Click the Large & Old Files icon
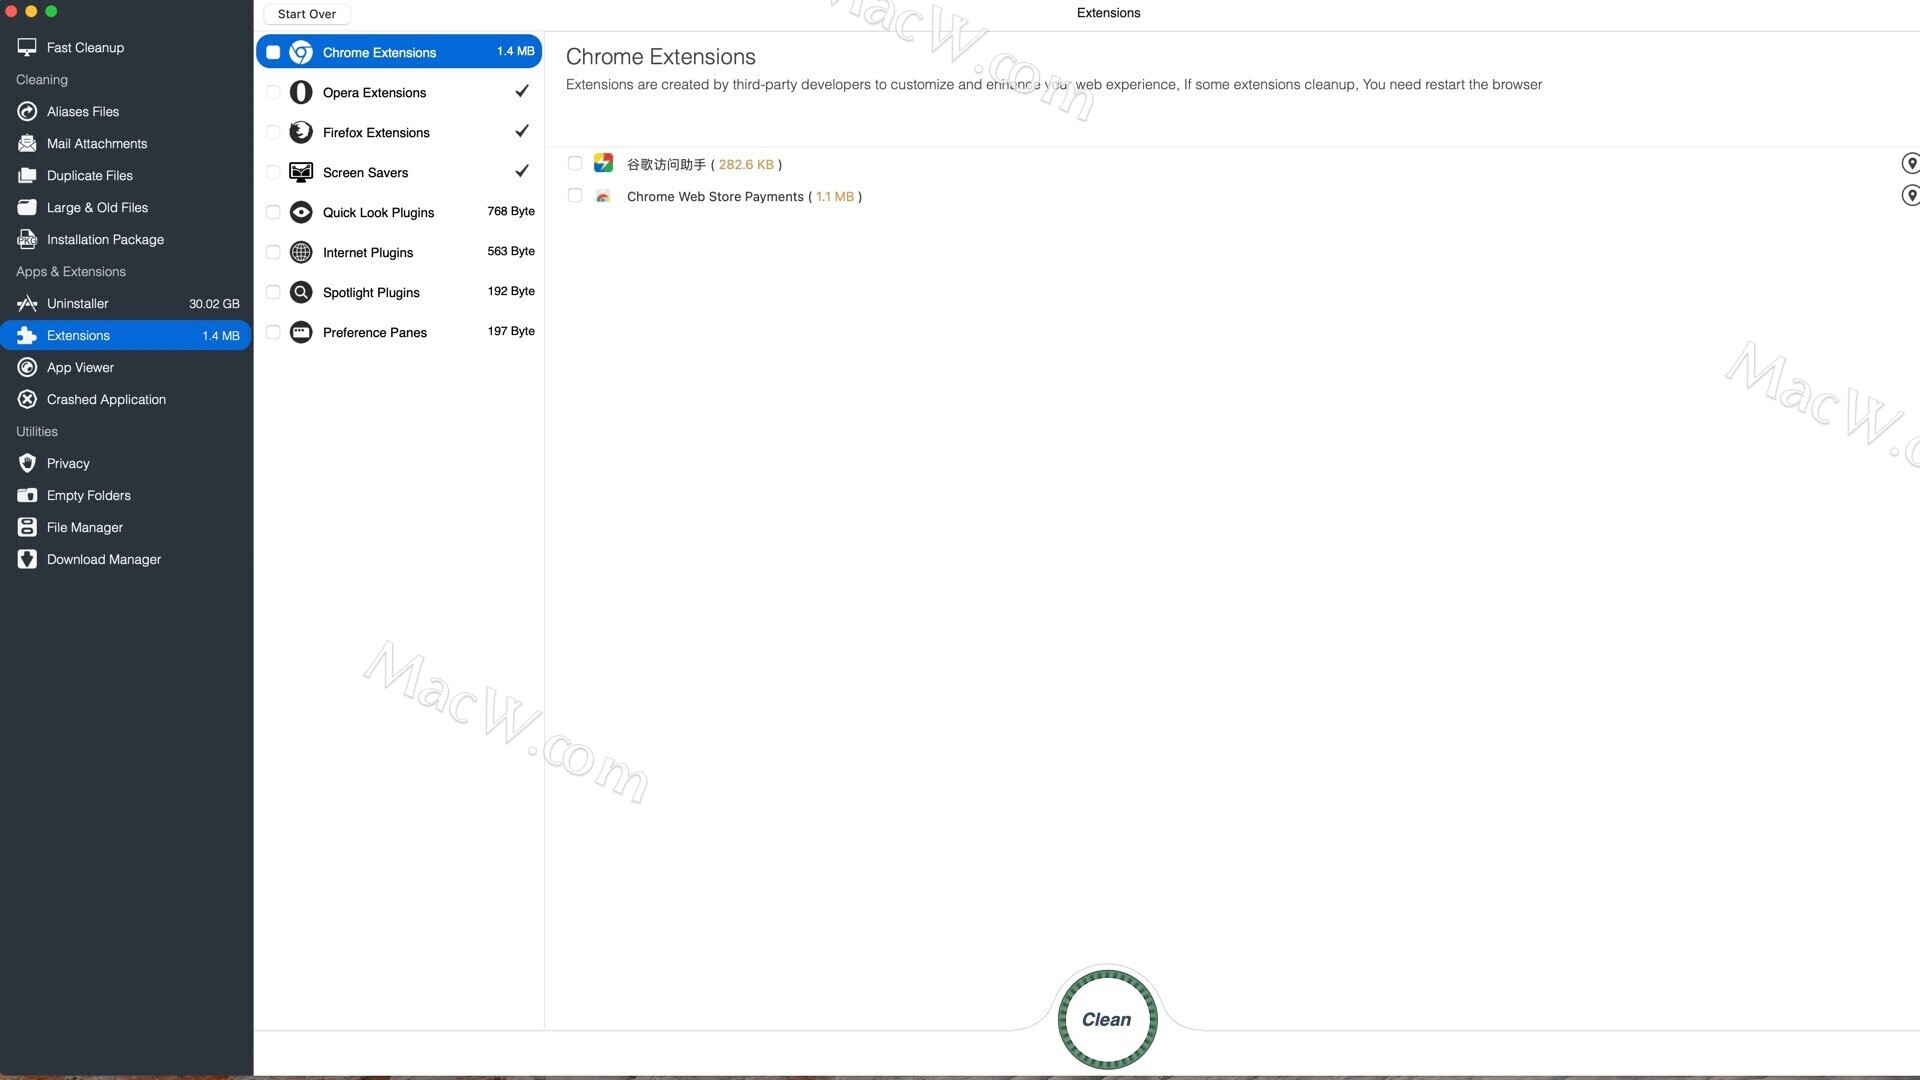 point(27,207)
